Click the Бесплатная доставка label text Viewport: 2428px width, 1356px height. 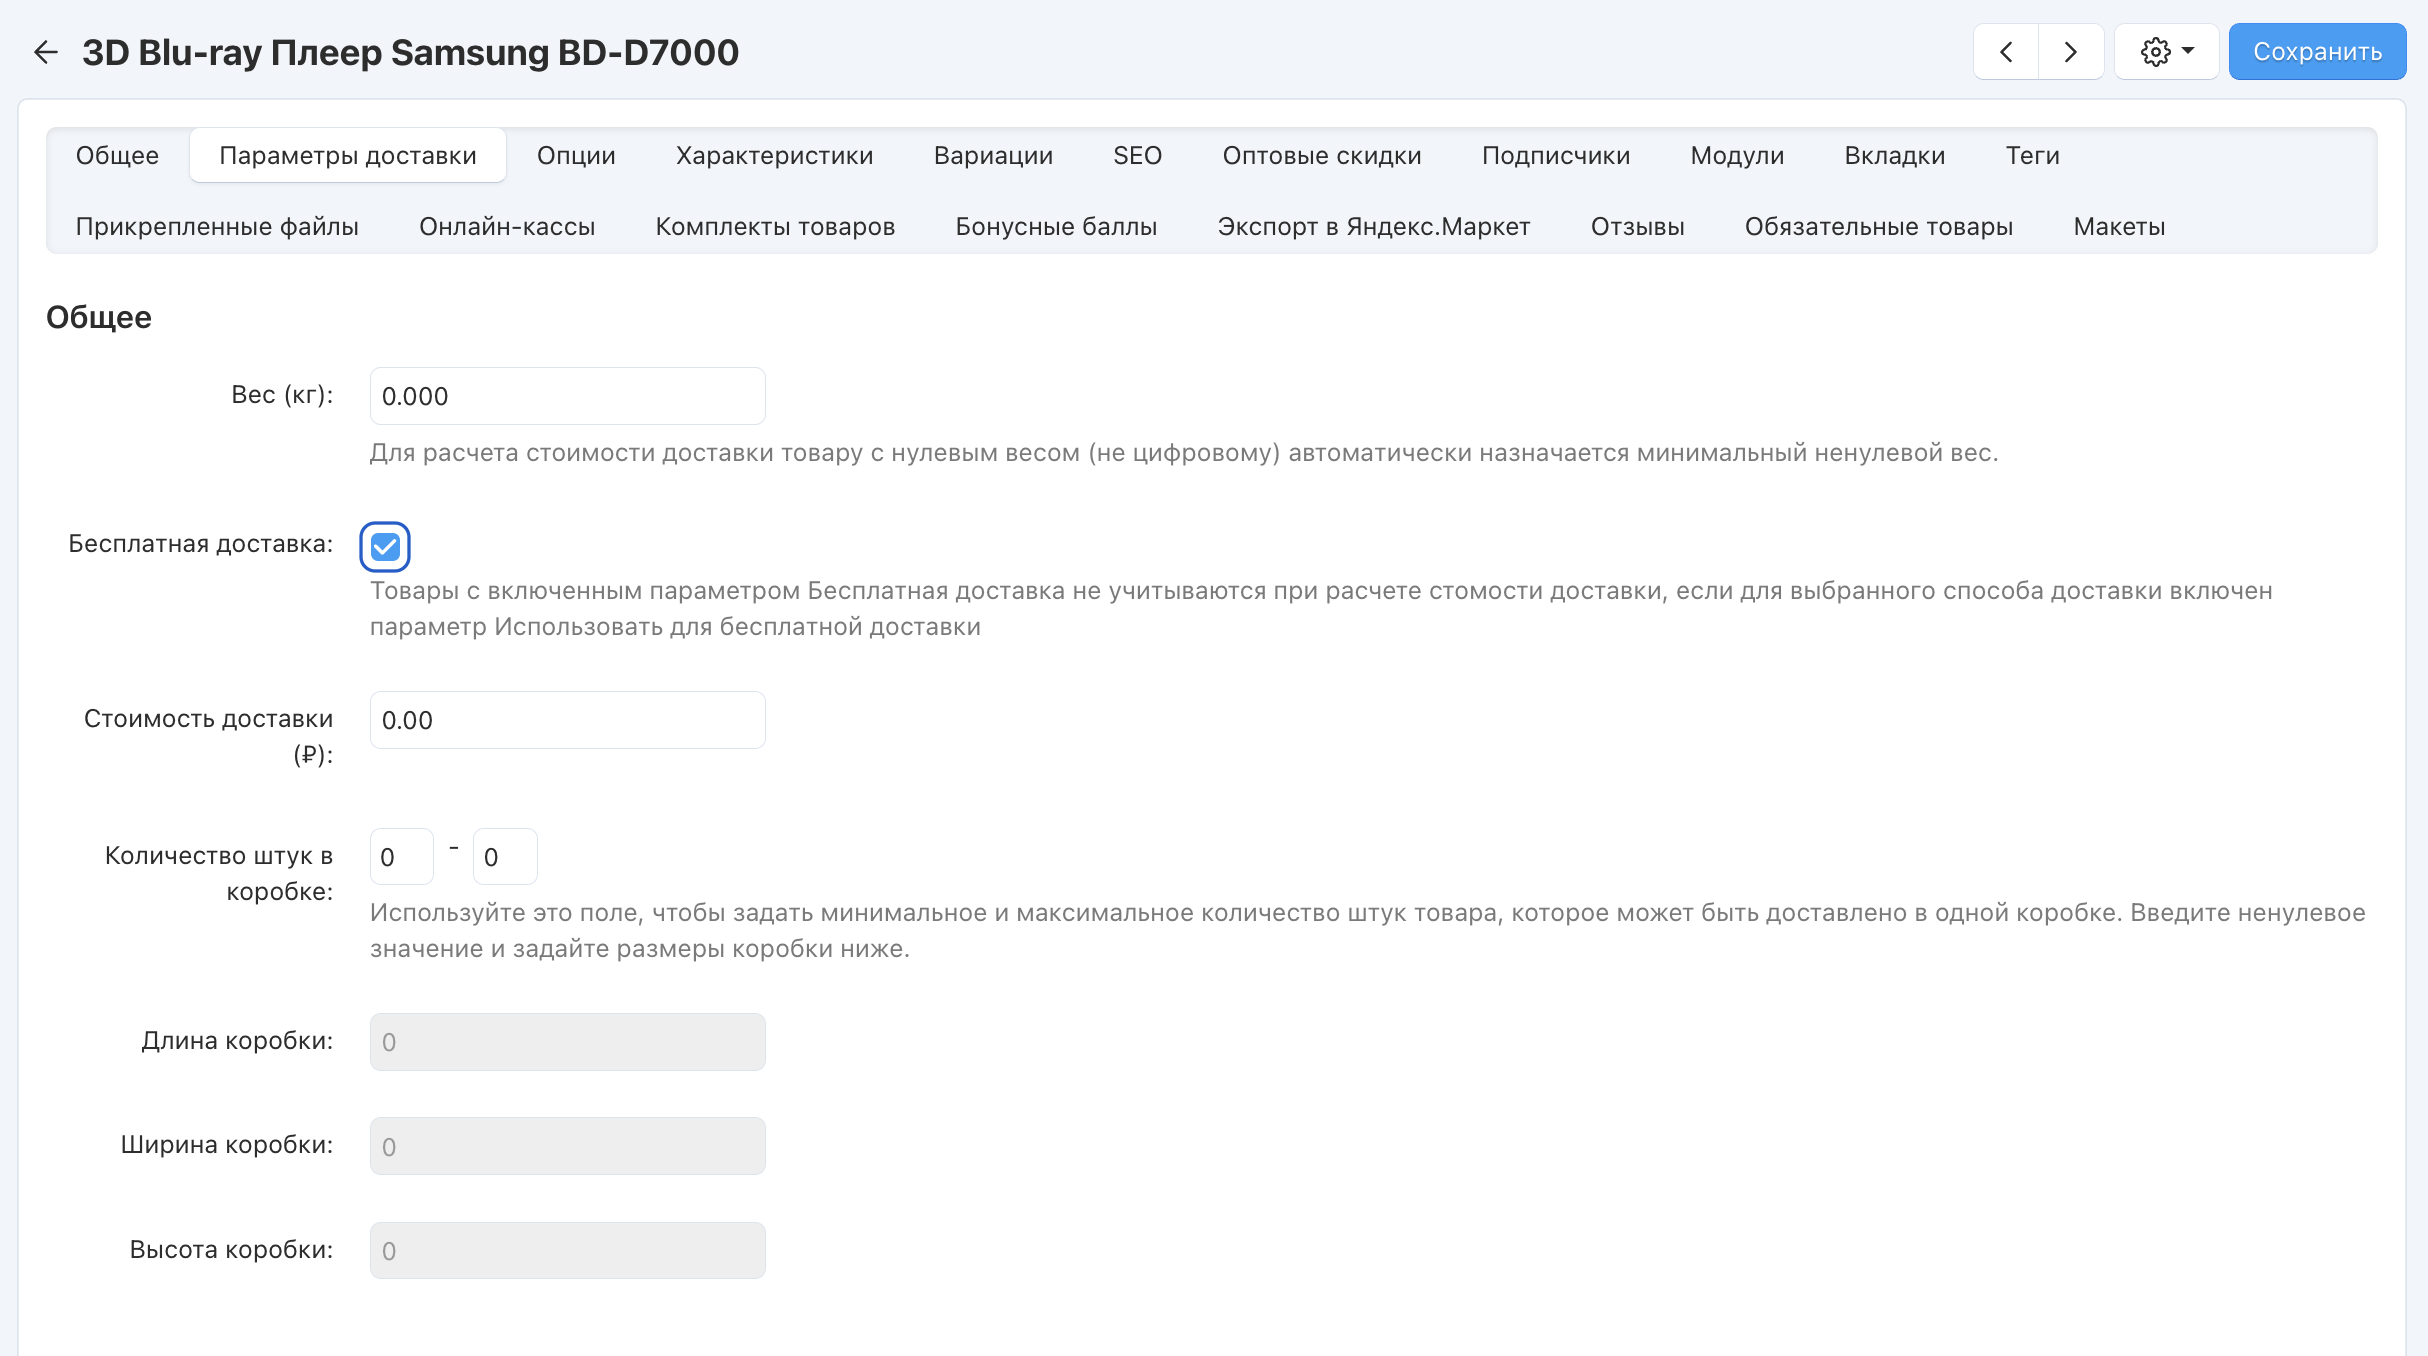pyautogui.click(x=200, y=544)
